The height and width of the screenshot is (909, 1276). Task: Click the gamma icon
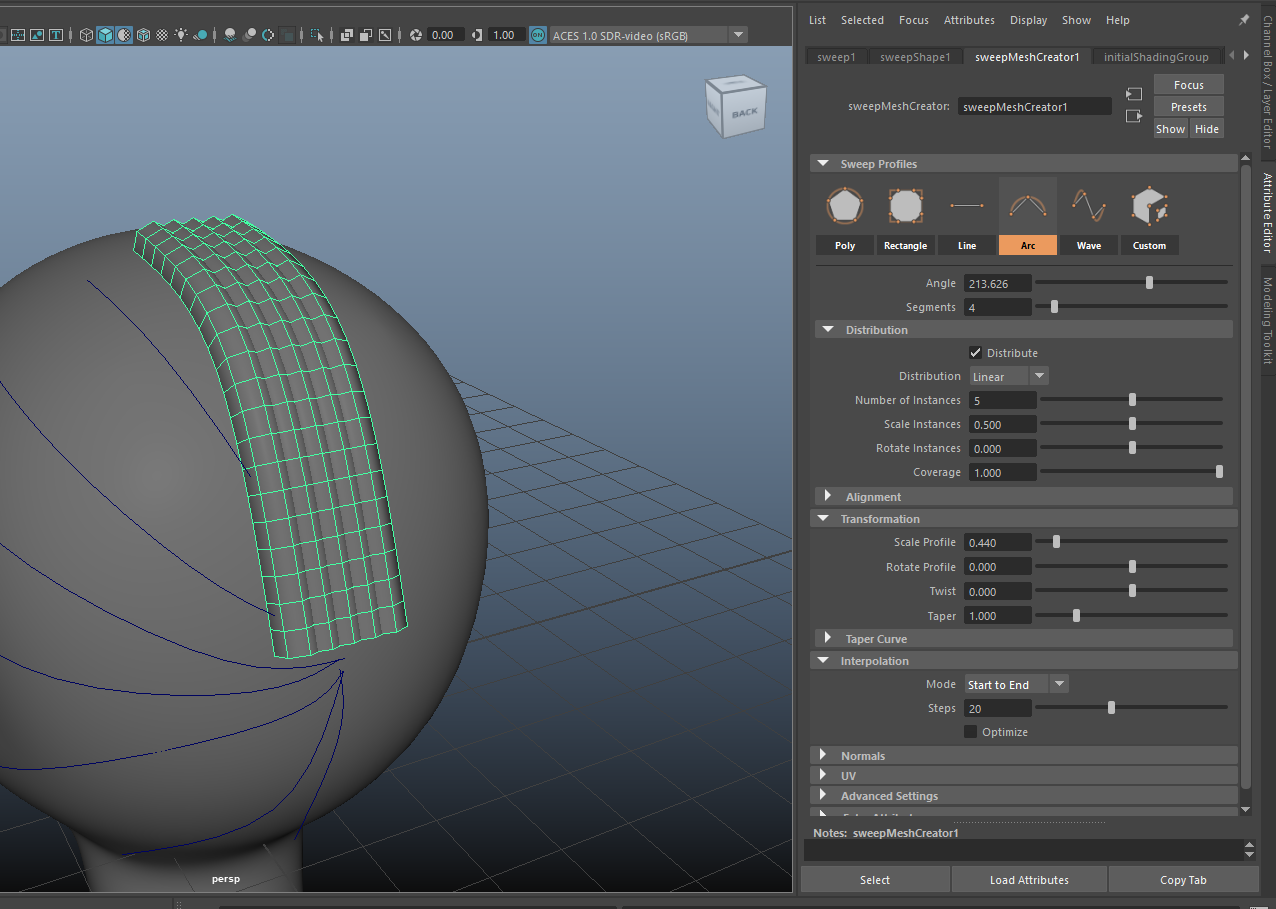tap(476, 35)
